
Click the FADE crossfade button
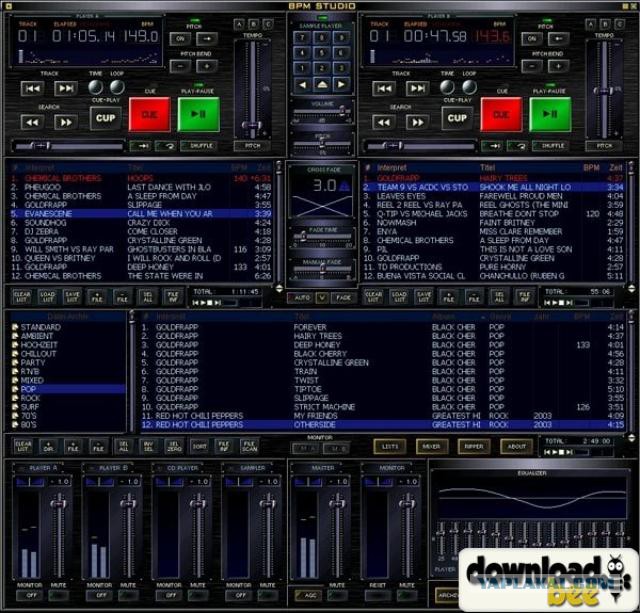[x=343, y=298]
